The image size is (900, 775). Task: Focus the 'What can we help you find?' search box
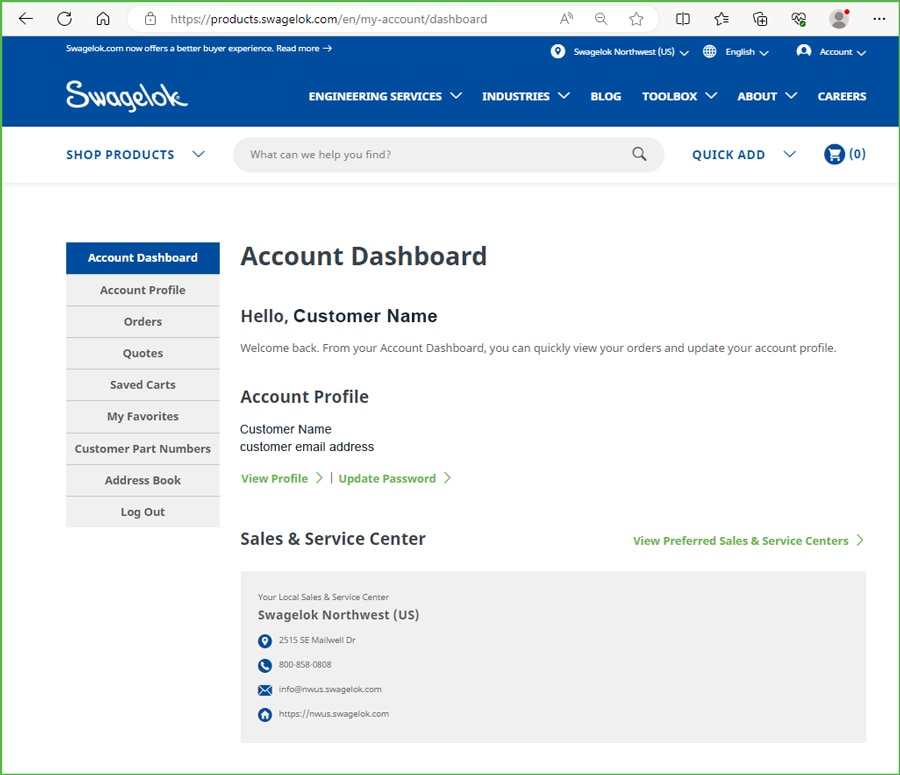click(448, 154)
